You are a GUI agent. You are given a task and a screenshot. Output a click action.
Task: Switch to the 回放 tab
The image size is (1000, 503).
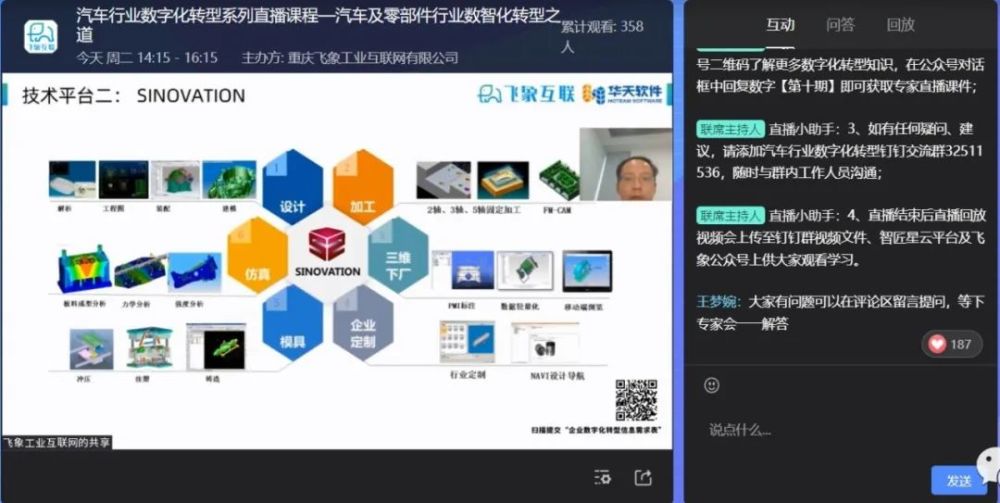(x=901, y=25)
